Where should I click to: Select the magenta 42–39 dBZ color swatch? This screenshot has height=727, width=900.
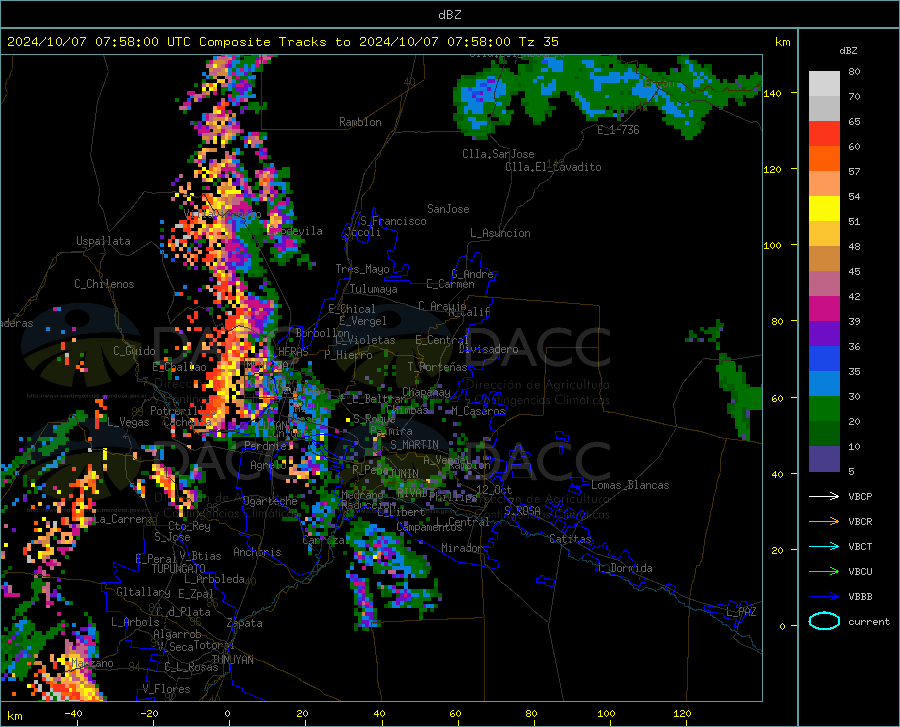tap(824, 309)
